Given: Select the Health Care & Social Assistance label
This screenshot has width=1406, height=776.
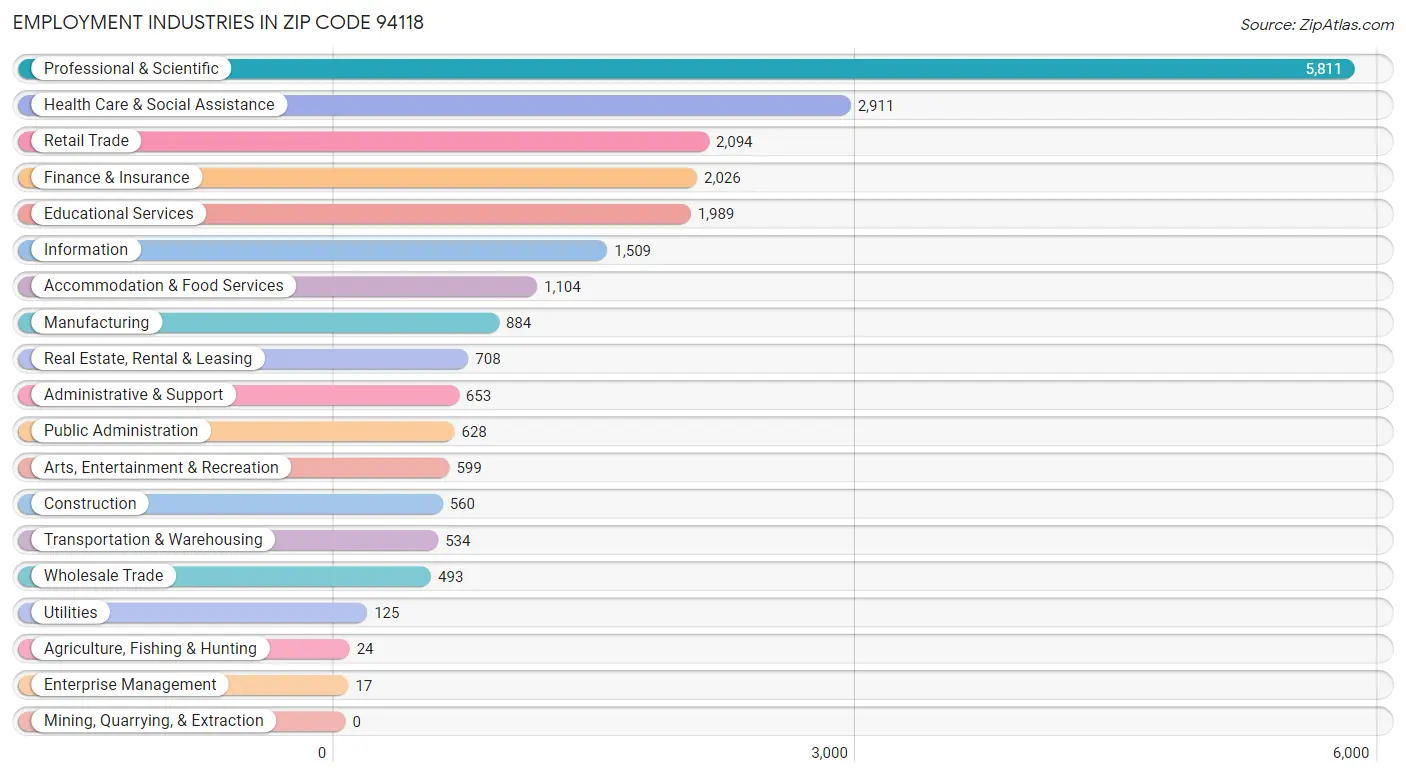Looking at the screenshot, I should point(159,105).
